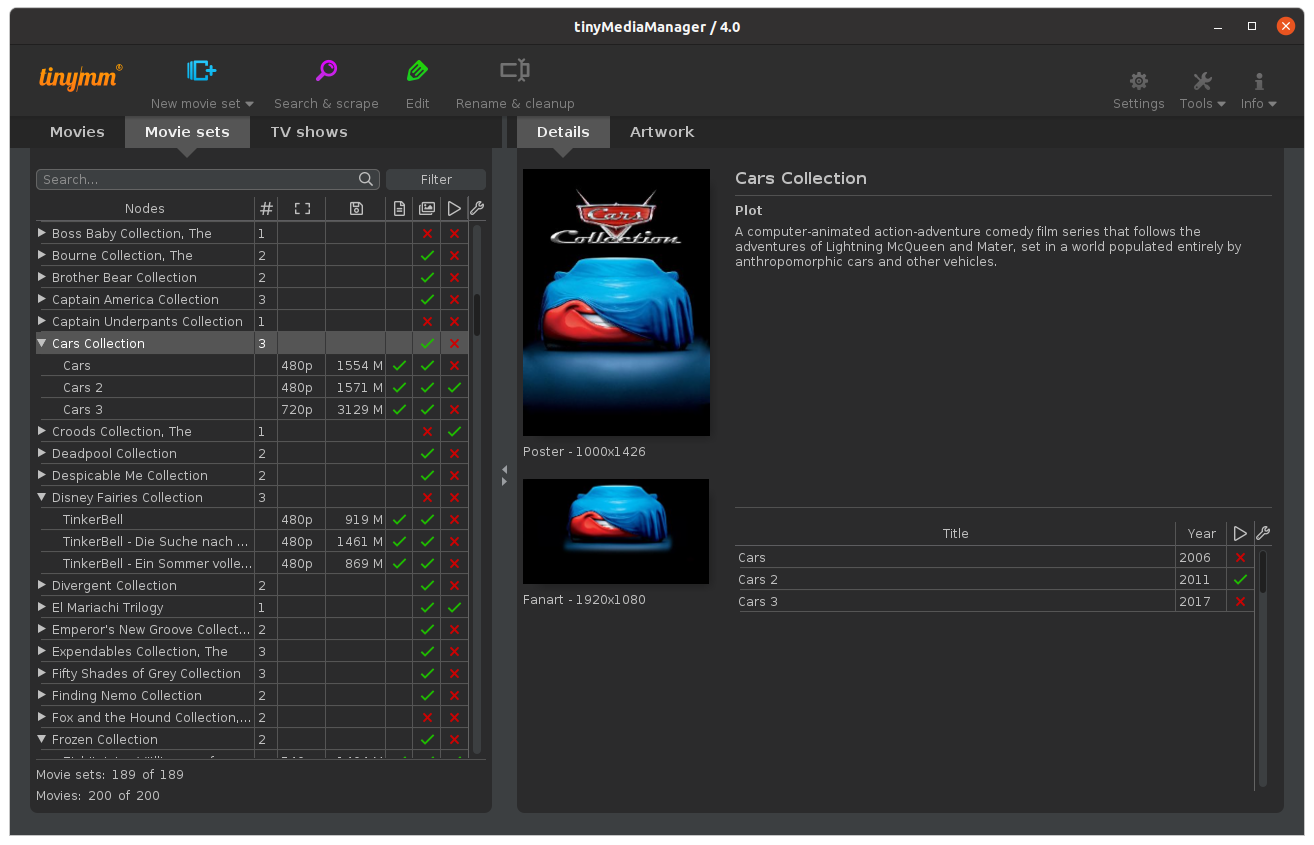The height and width of the screenshot is (845, 1314).
Task: Open the Artwork tab
Action: tap(661, 132)
